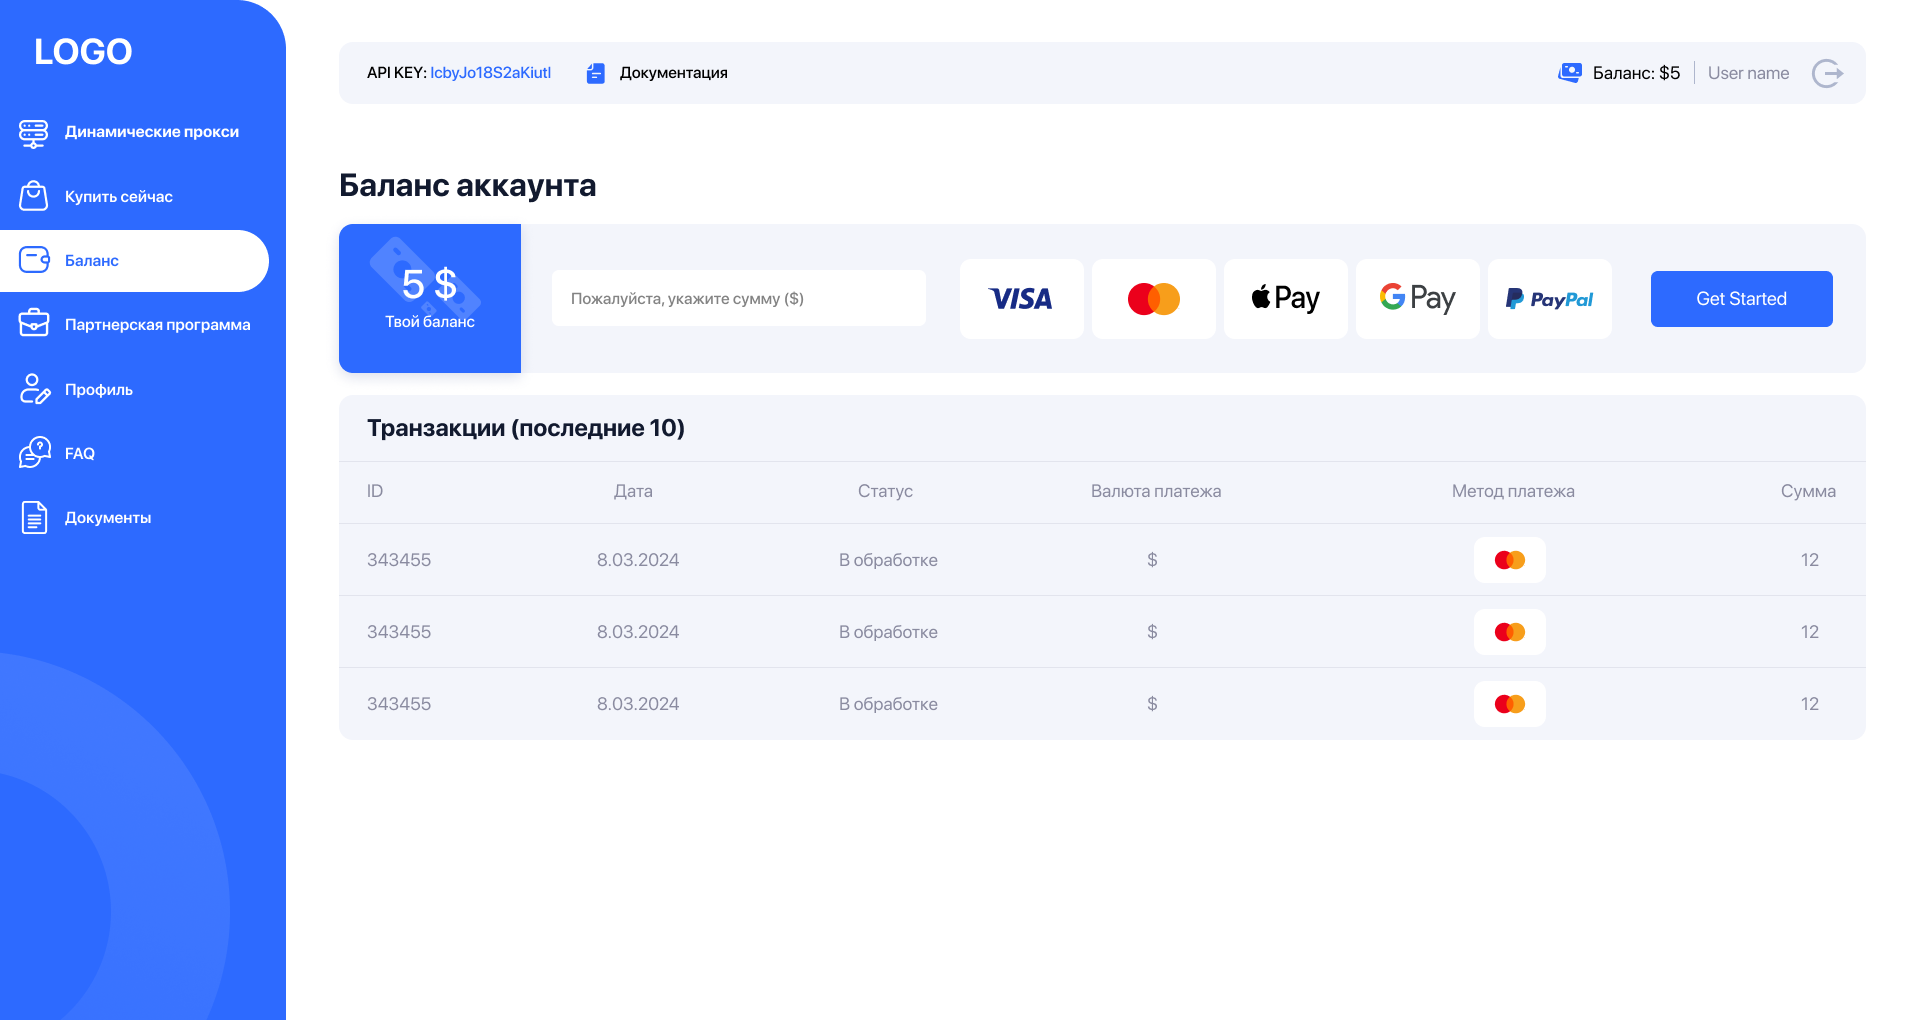Viewport: 1920px width, 1020px height.
Task: Select Google Pay payment method
Action: [1418, 299]
